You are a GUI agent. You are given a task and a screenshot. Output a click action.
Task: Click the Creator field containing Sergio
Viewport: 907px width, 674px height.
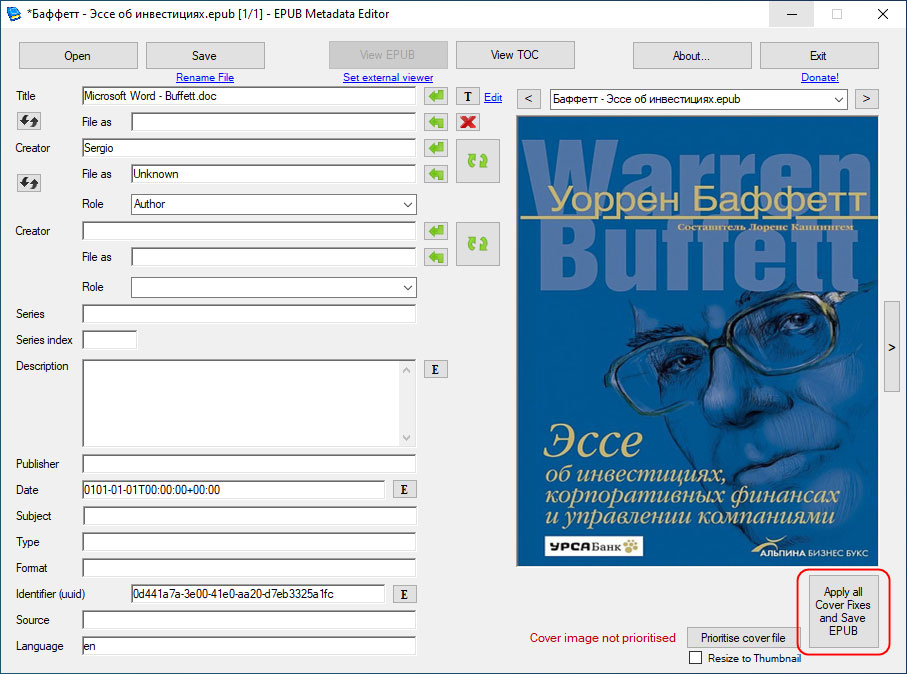click(249, 148)
